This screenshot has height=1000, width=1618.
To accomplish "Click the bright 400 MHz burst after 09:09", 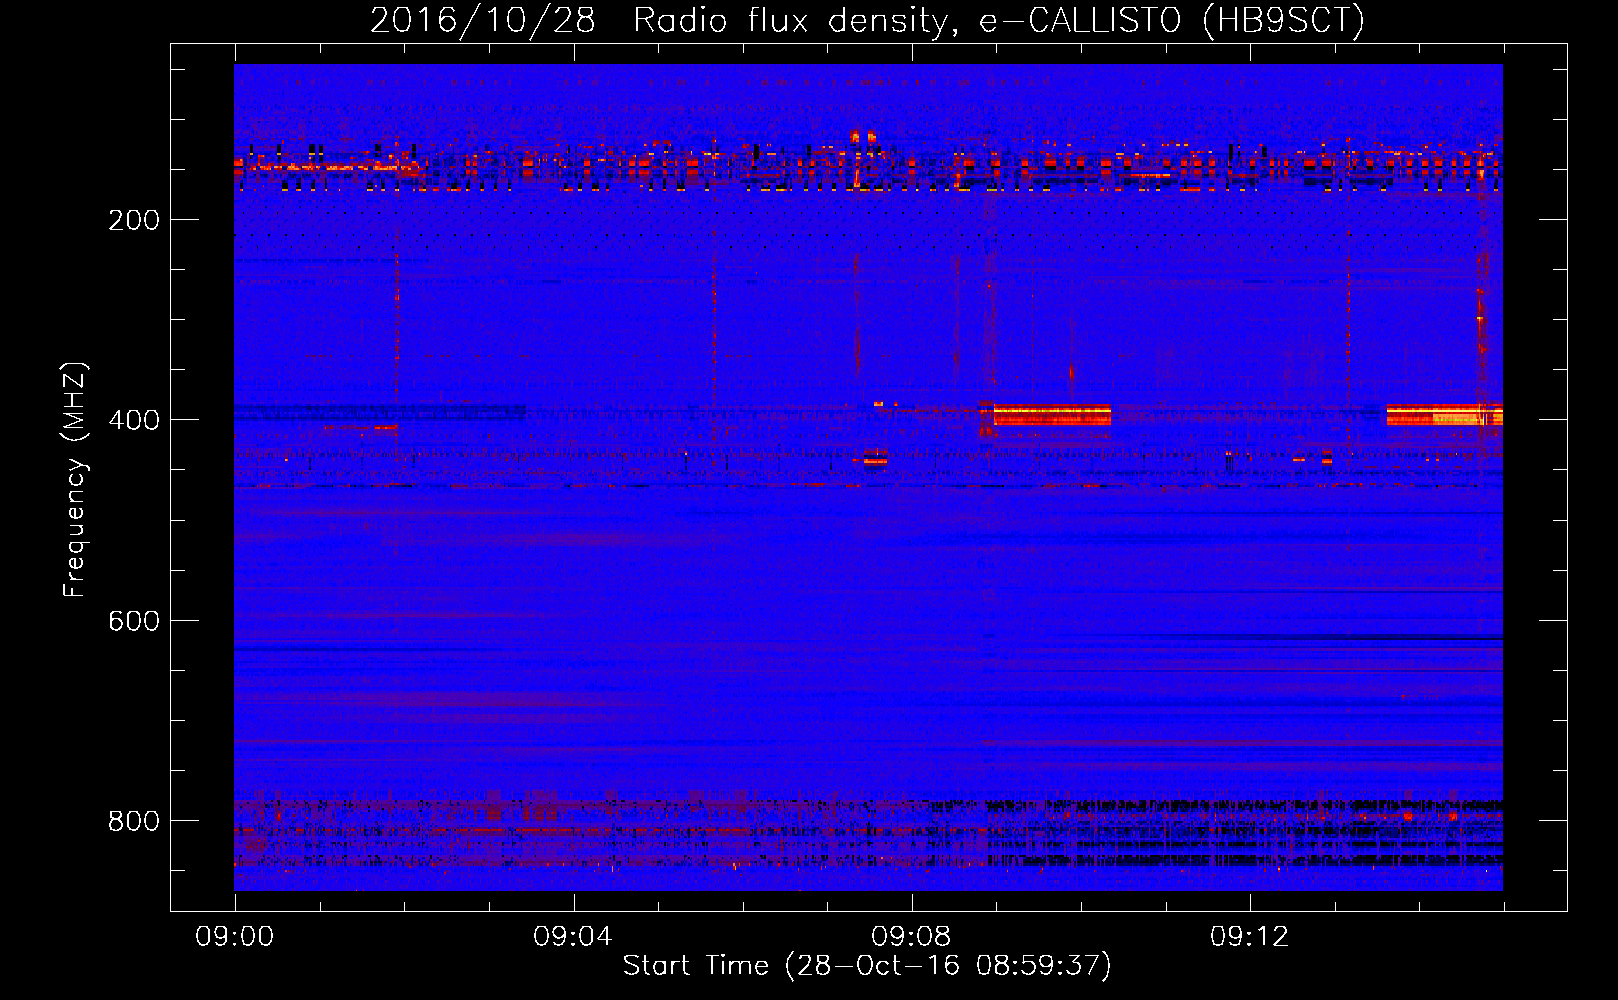I will (x=1051, y=415).
